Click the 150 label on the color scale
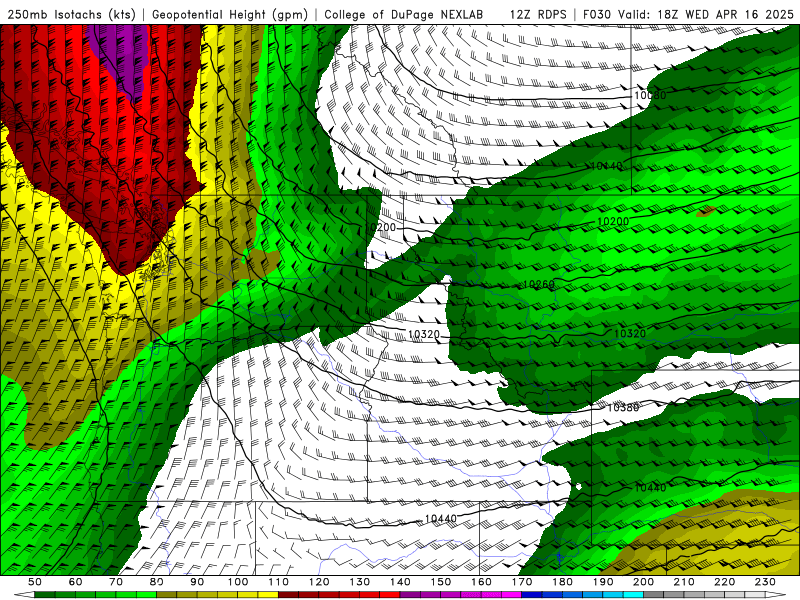Screen dimensions: 800x600 [441, 582]
